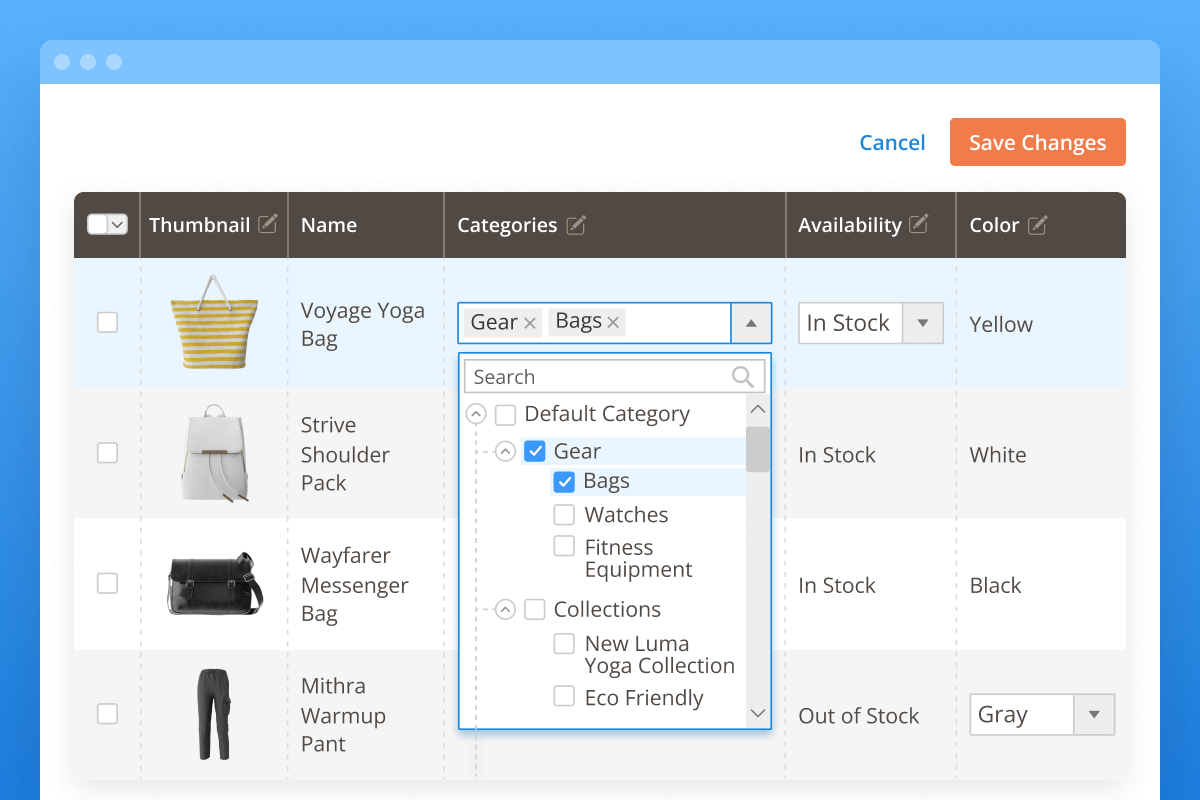Click the magnifier icon in the search box
The width and height of the screenshot is (1200, 800).
(x=742, y=376)
